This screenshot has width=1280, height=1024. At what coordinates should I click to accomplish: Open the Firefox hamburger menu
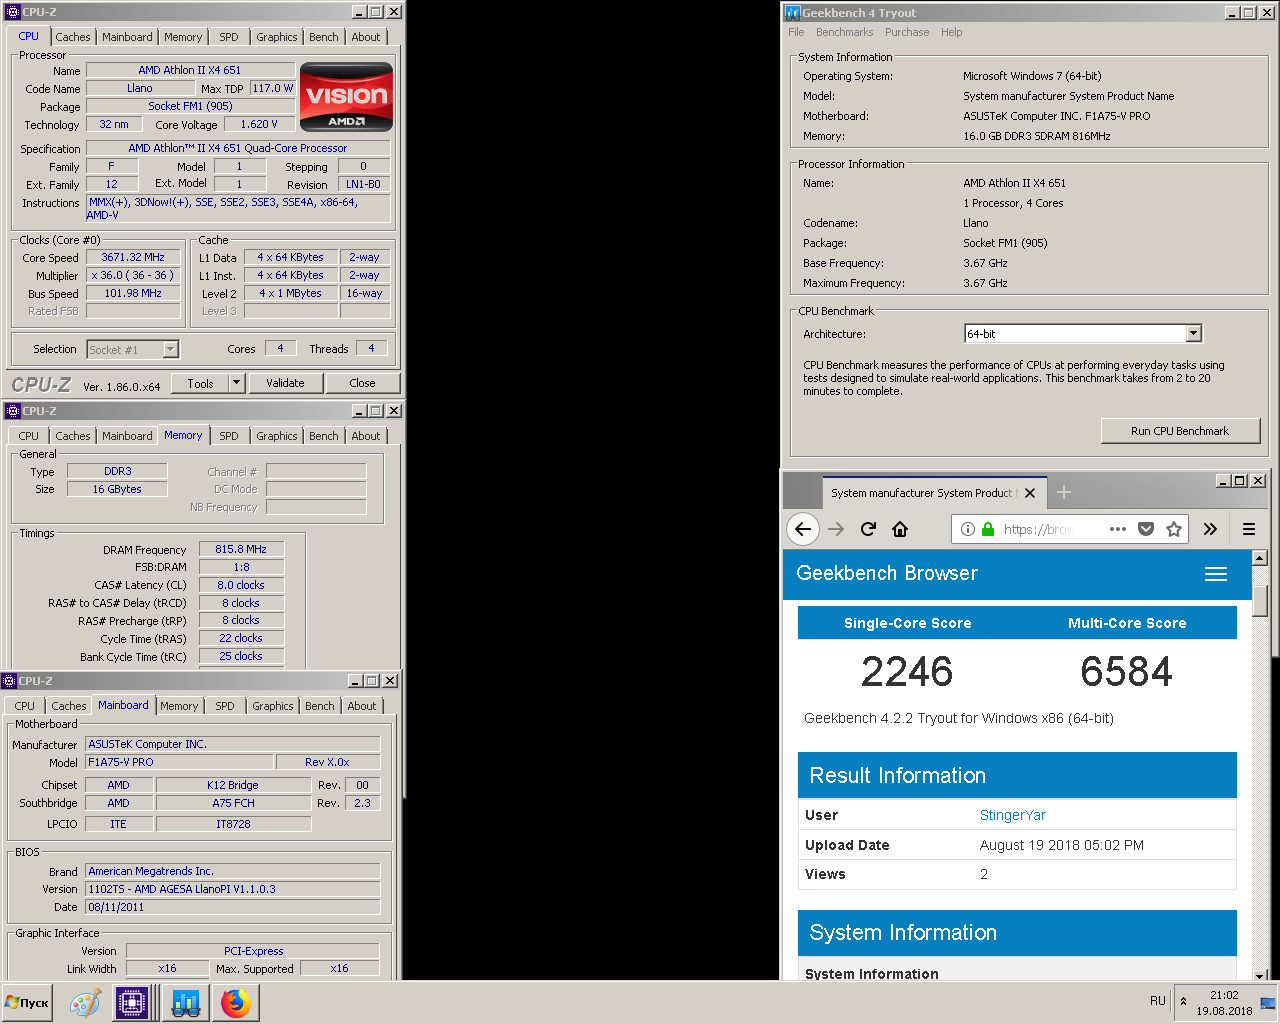[x=1249, y=529]
